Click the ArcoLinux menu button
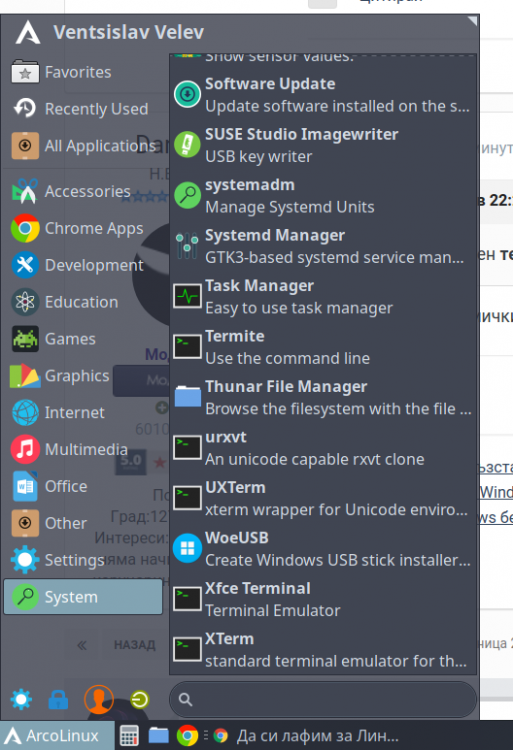 57,736
